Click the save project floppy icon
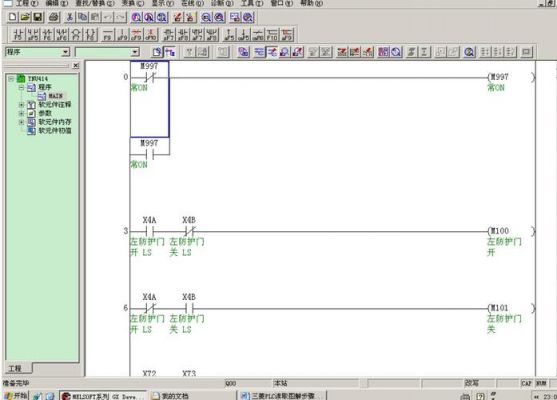The image size is (557, 400). [38, 17]
